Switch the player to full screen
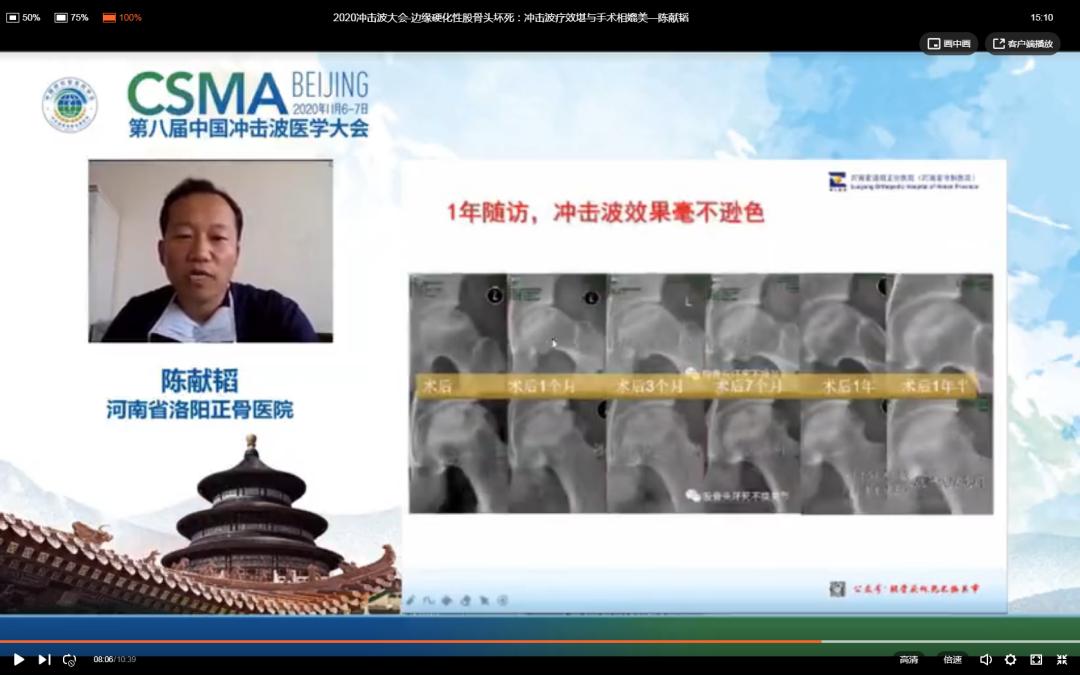Image resolution: width=1080 pixels, height=675 pixels. 1062,659
